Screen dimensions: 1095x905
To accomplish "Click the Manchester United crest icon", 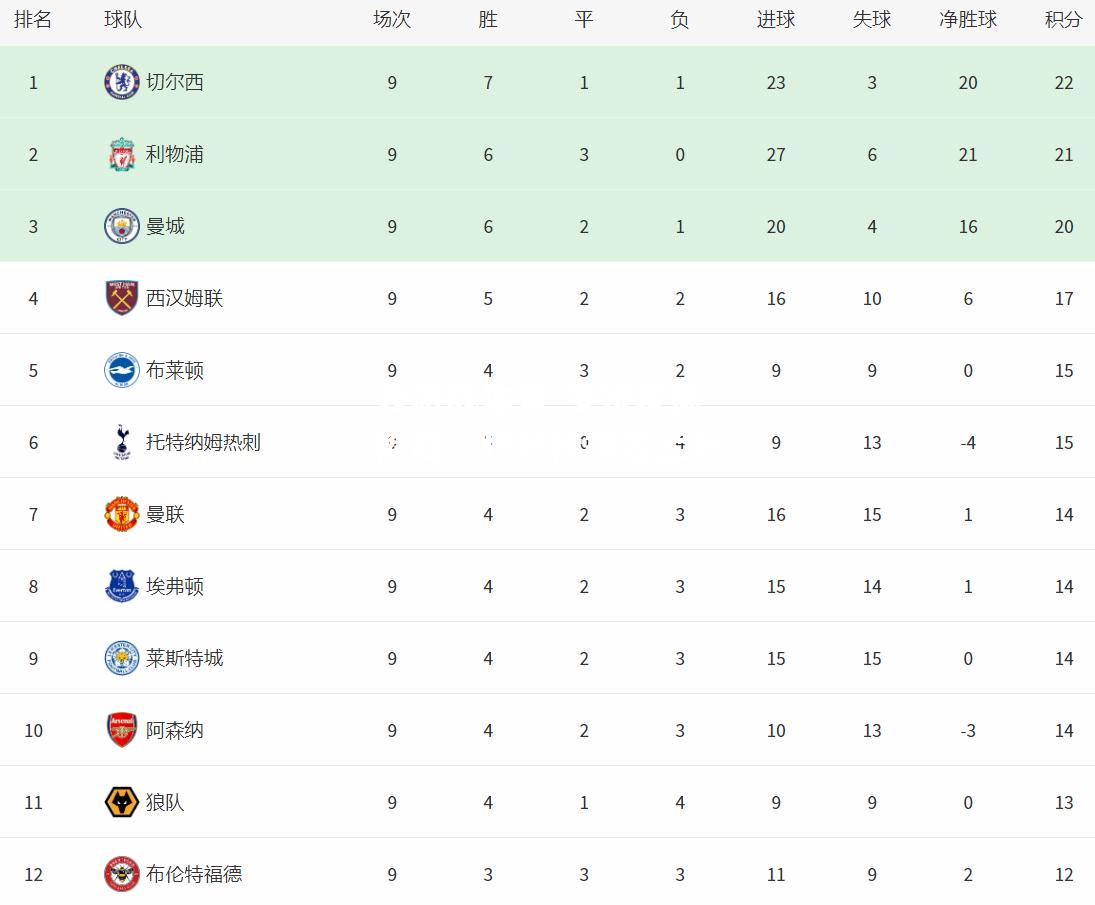I will click(x=122, y=514).
